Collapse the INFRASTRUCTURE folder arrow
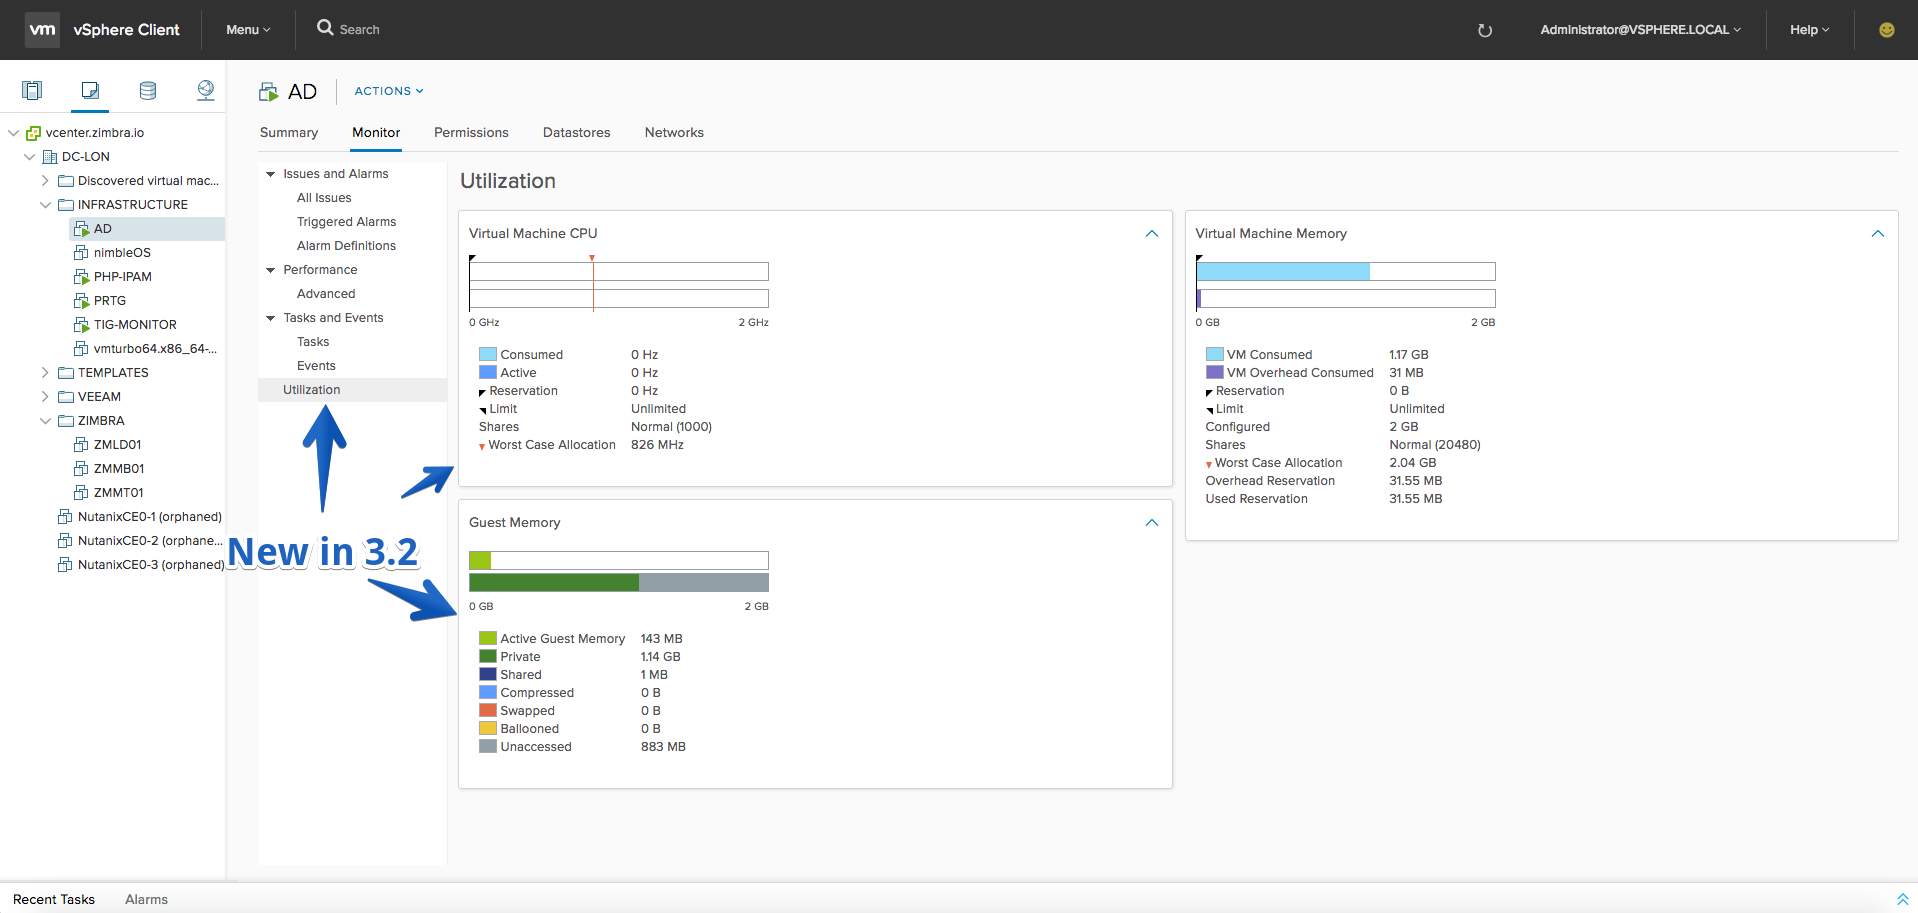This screenshot has width=1918, height=913. pos(45,205)
